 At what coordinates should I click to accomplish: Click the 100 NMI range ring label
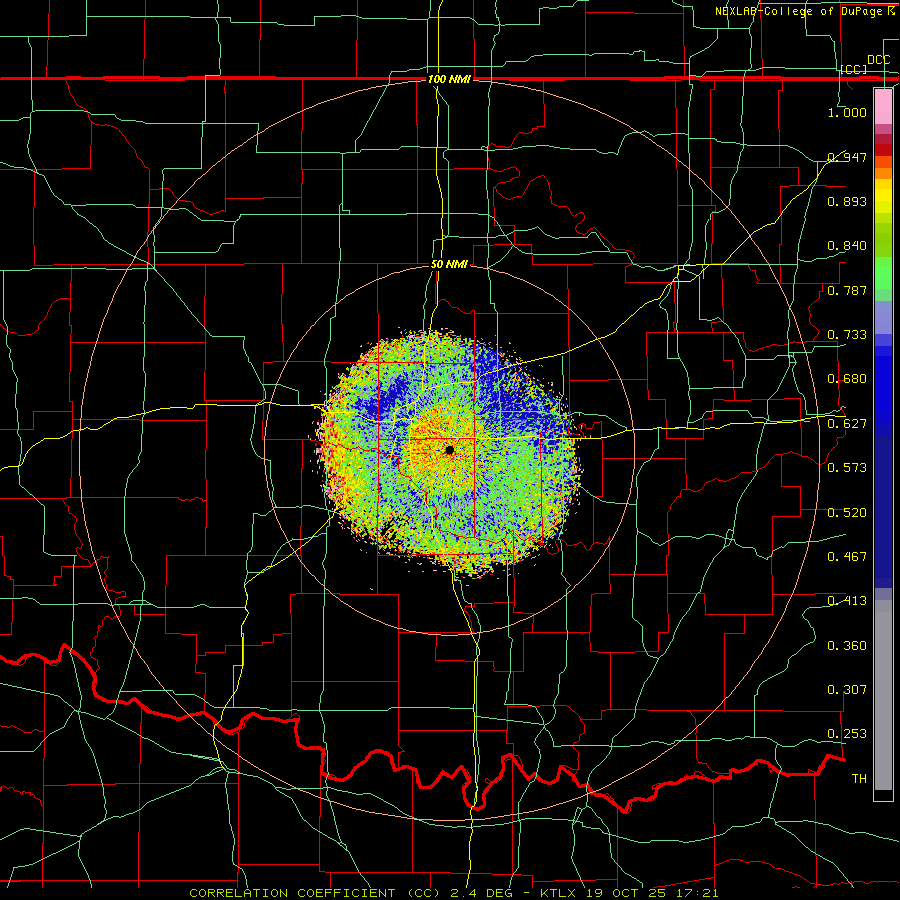pyautogui.click(x=449, y=79)
